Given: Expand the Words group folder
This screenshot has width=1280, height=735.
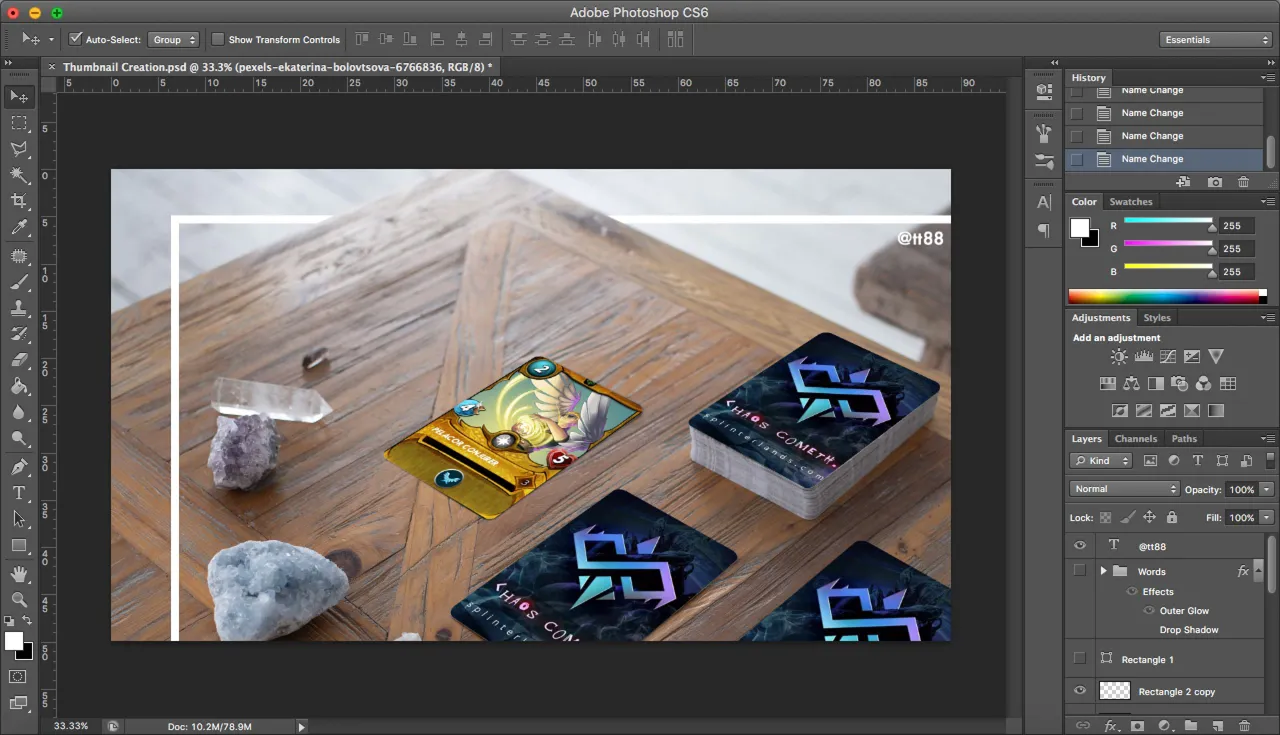Looking at the screenshot, I should tap(1103, 571).
